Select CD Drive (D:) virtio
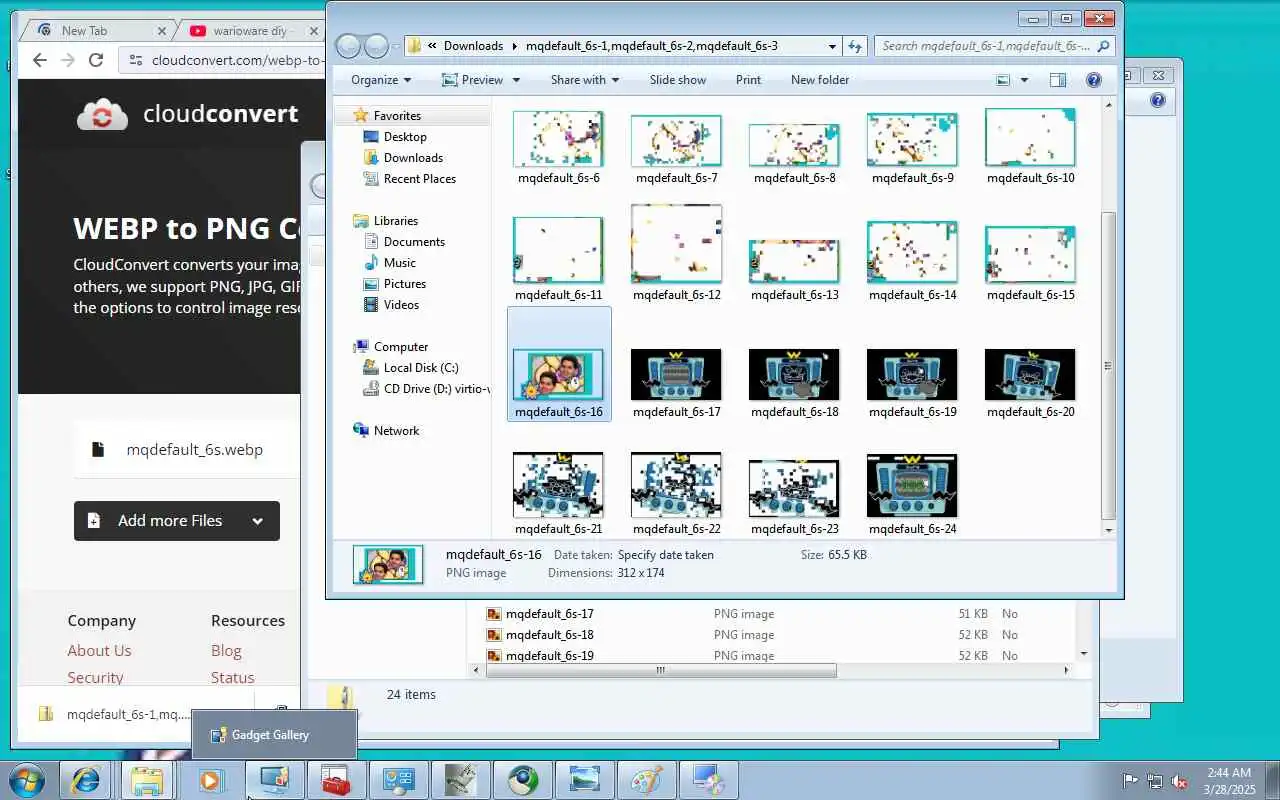 tap(426, 389)
